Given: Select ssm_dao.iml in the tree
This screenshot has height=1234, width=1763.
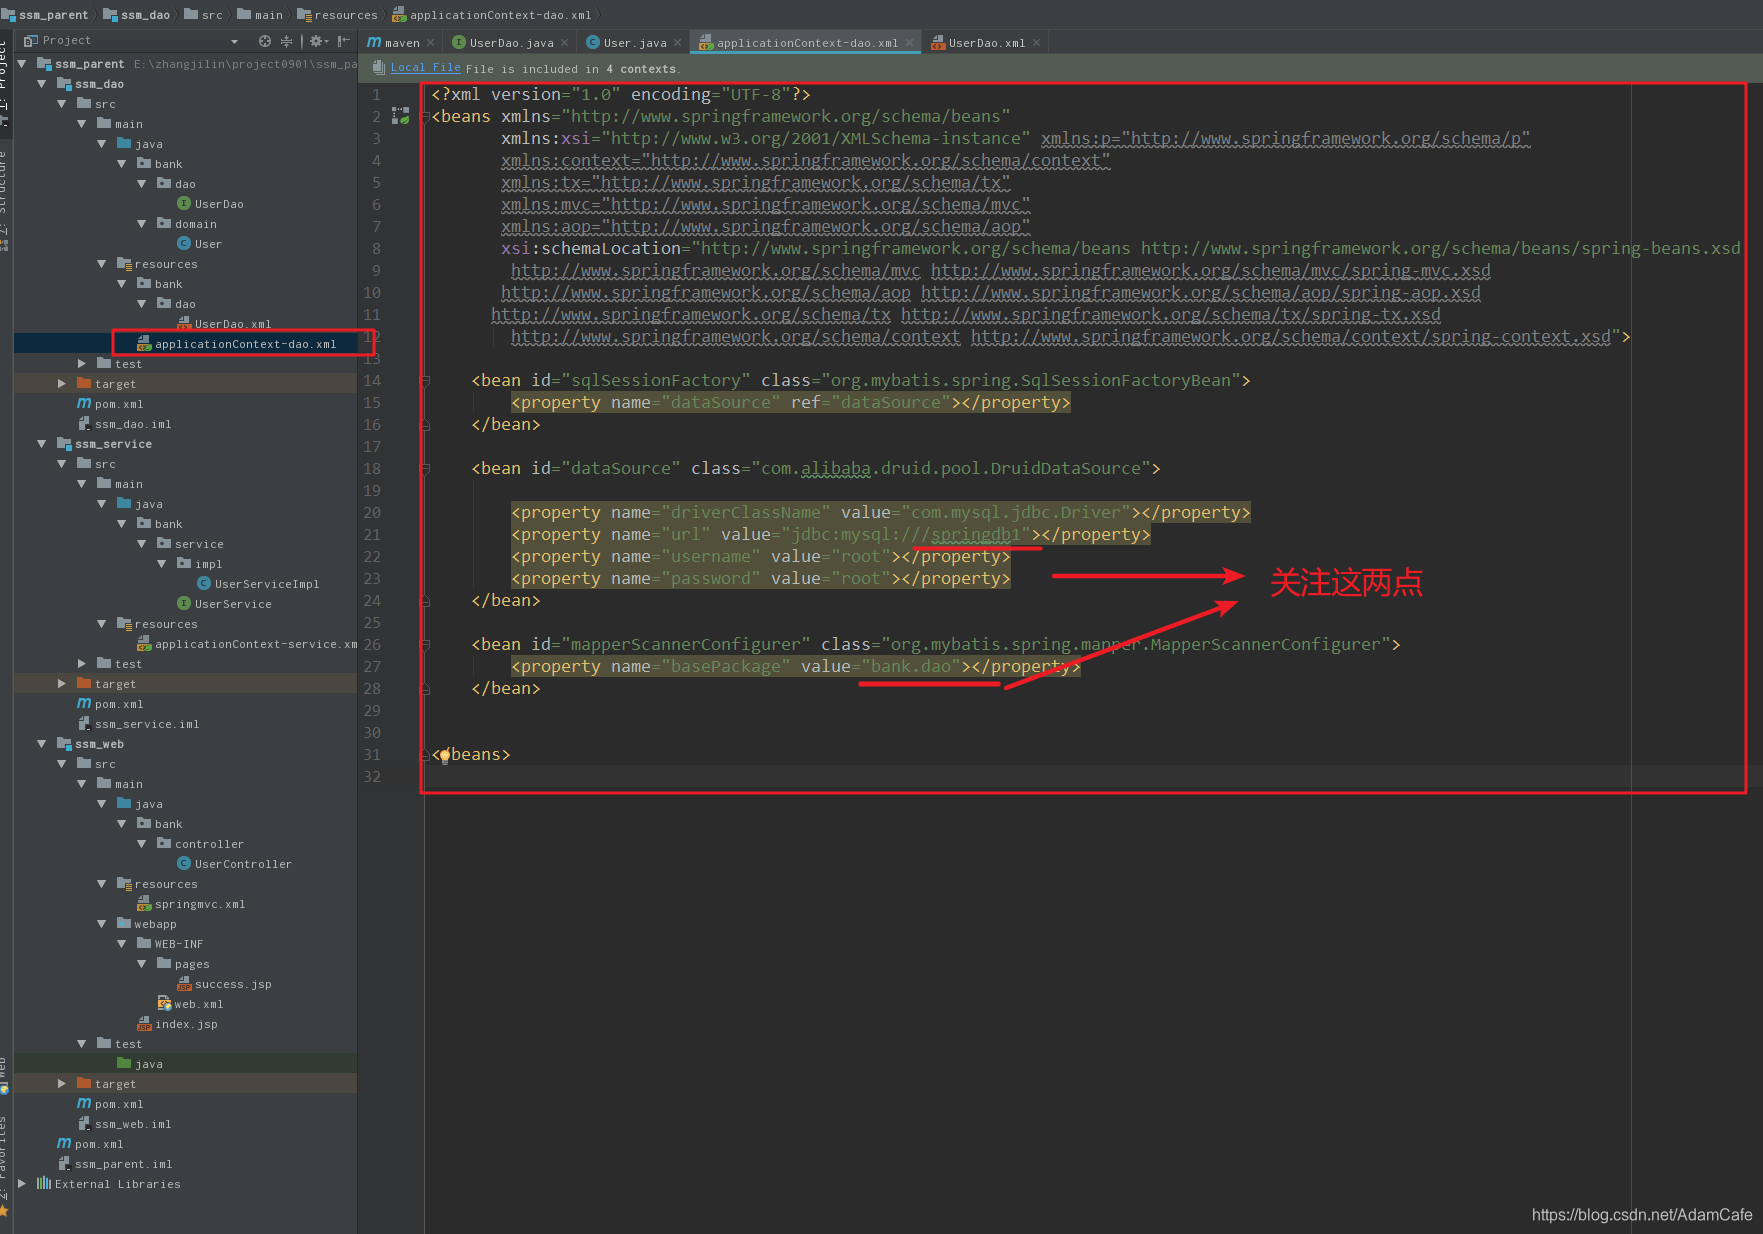Looking at the screenshot, I should pyautogui.click(x=133, y=424).
